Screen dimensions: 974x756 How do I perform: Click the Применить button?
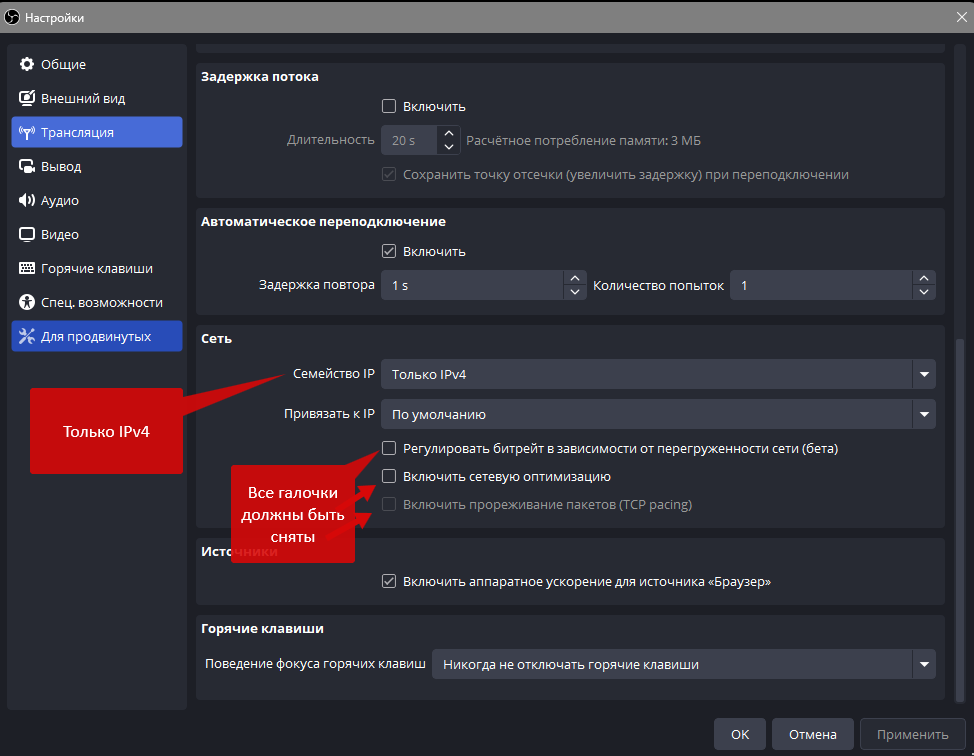click(x=913, y=734)
